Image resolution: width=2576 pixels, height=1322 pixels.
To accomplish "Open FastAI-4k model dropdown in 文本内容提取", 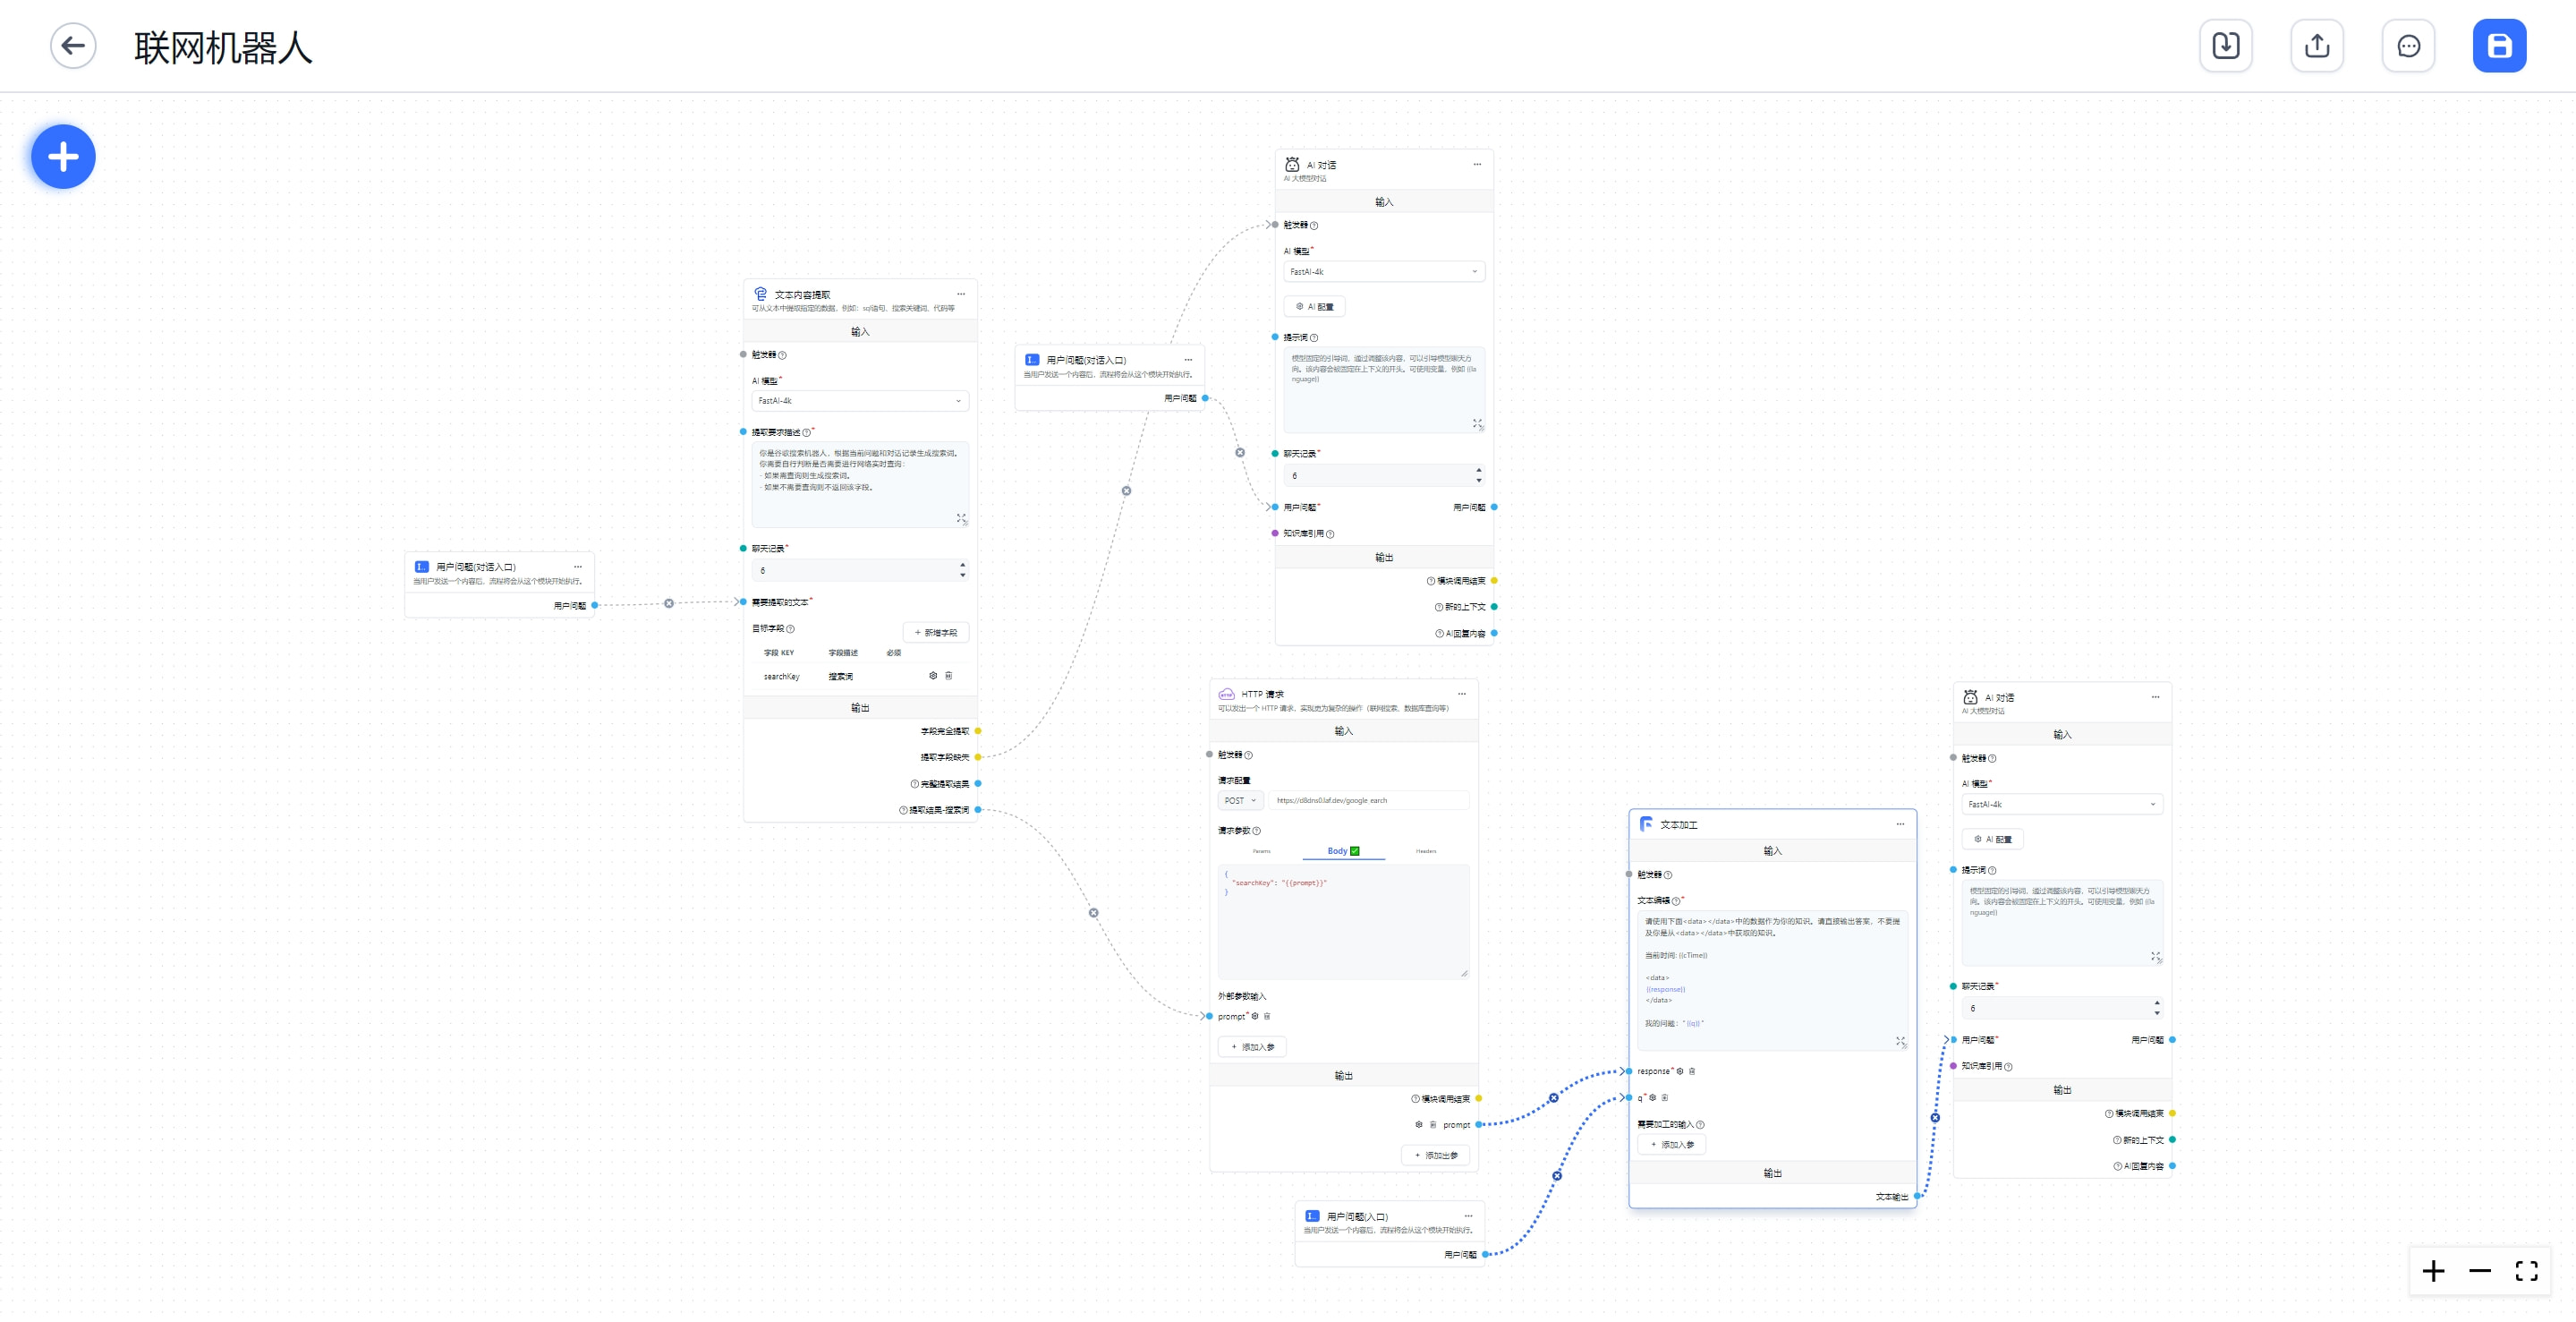I will pyautogui.click(x=859, y=401).
